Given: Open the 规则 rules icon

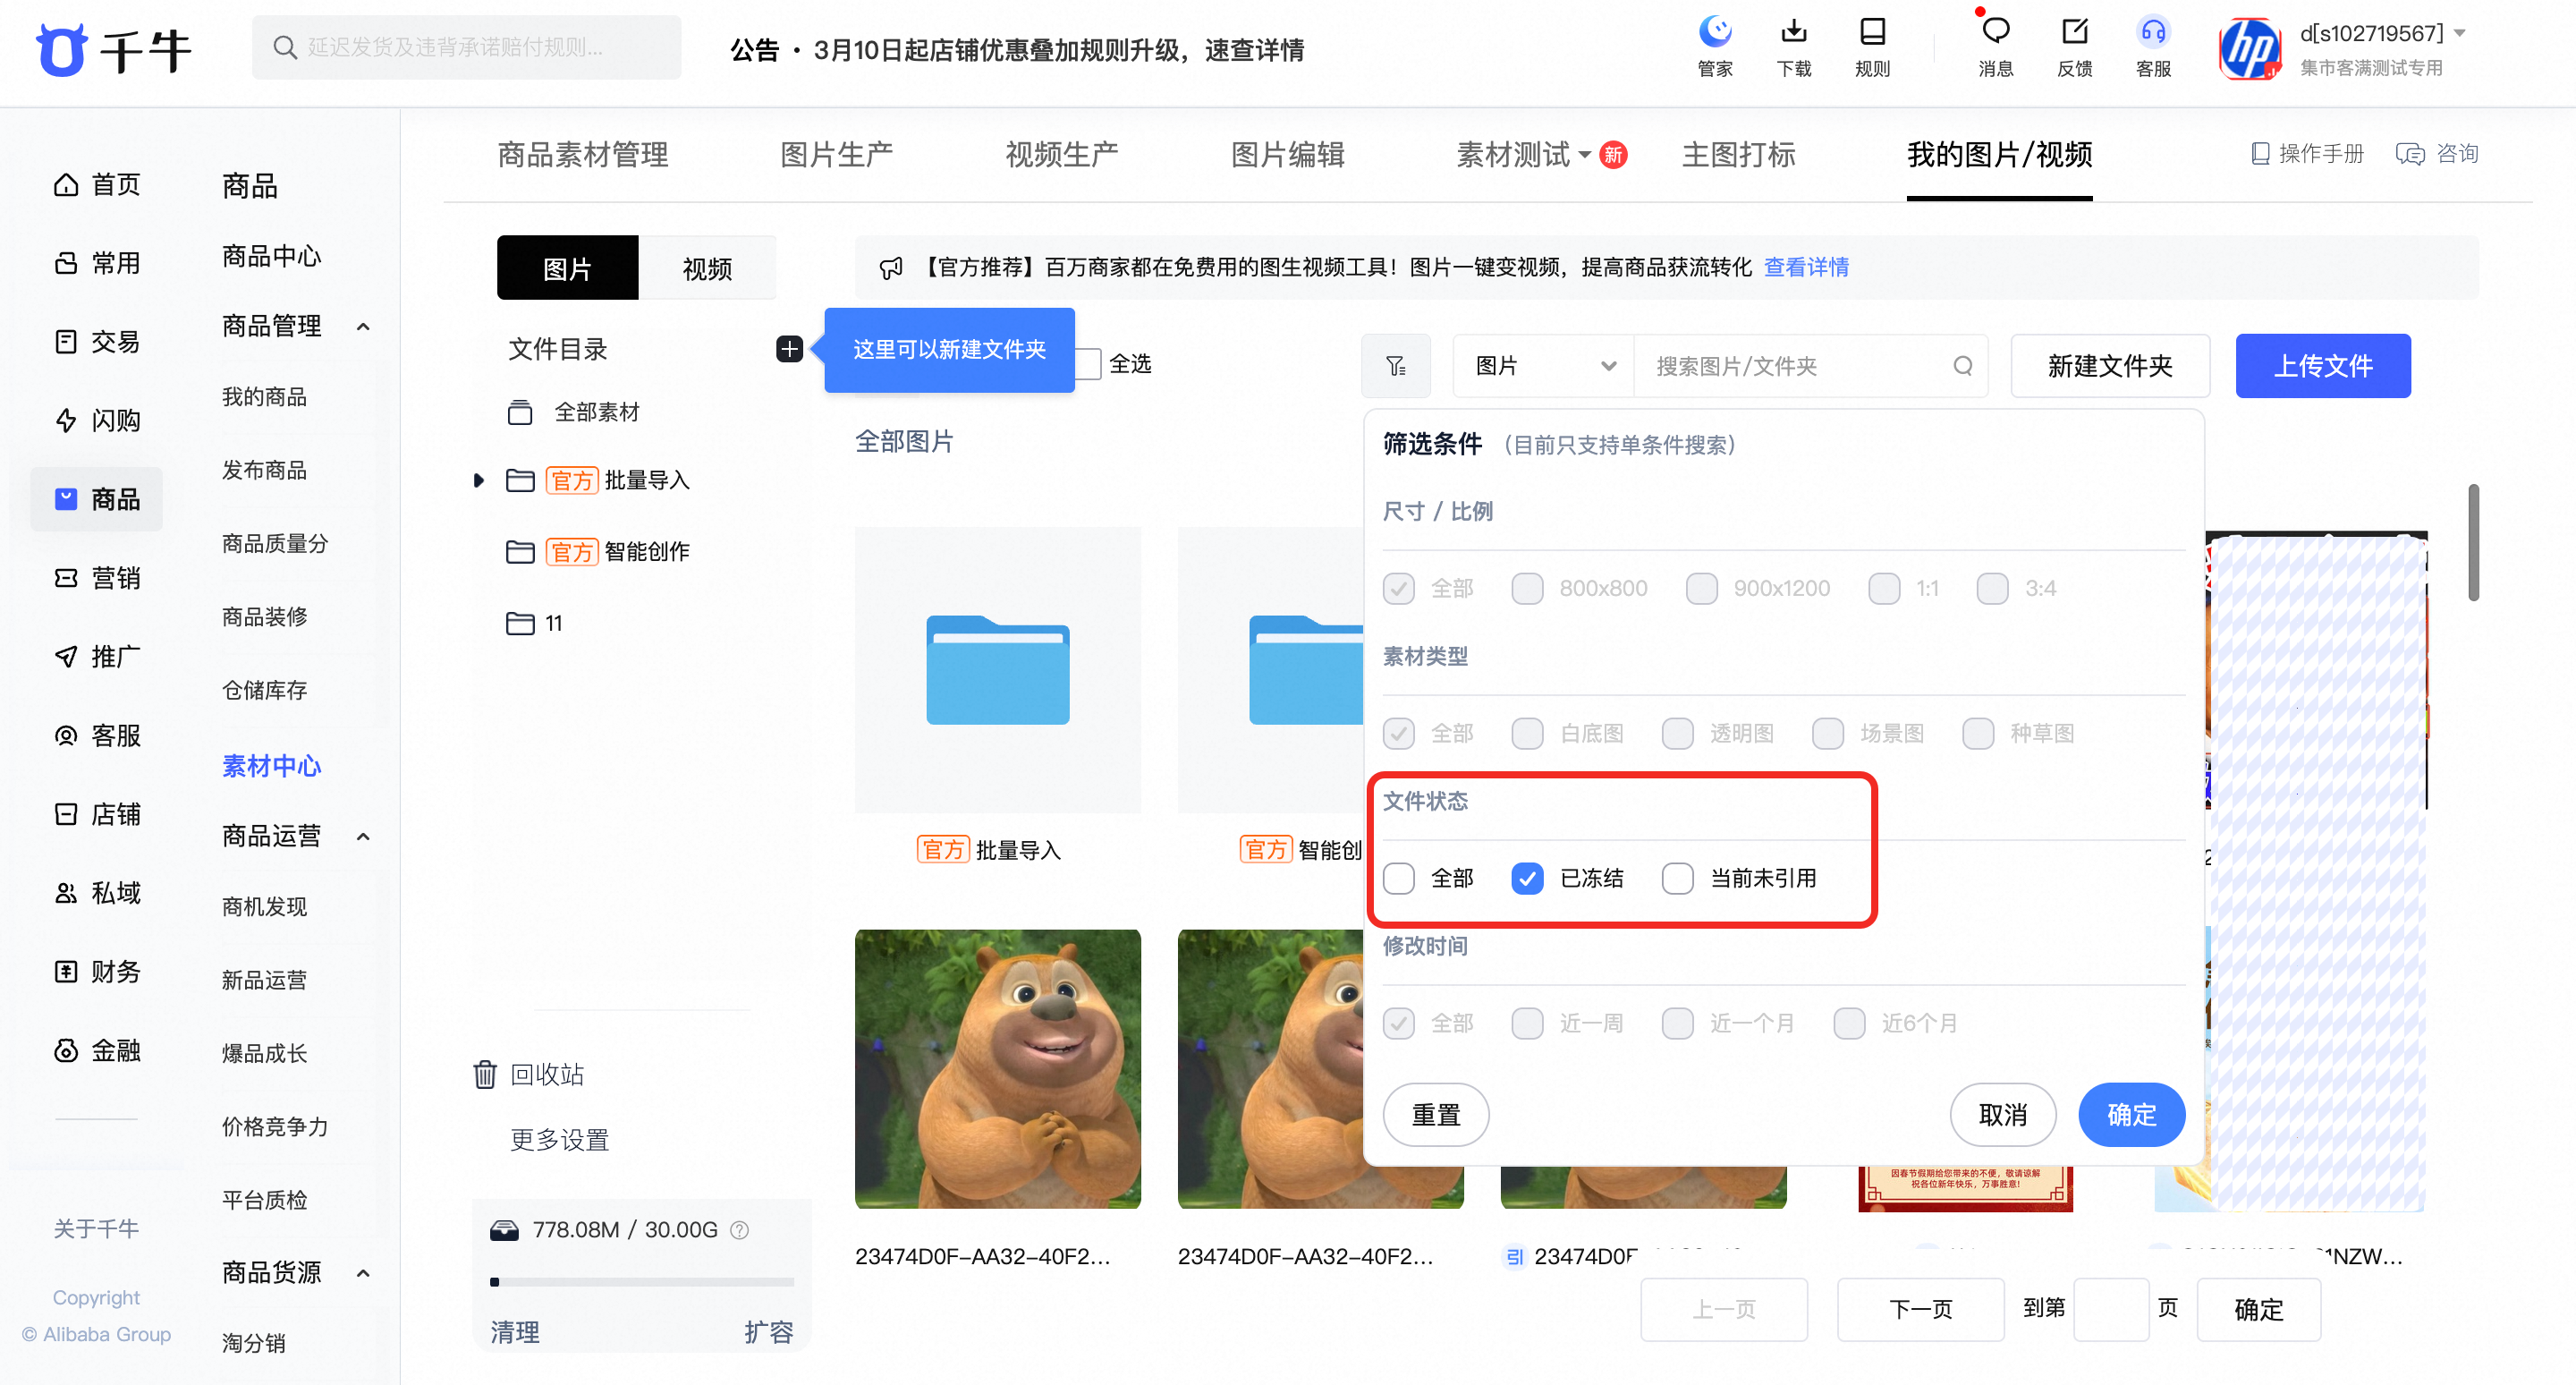Looking at the screenshot, I should [x=1872, y=46].
